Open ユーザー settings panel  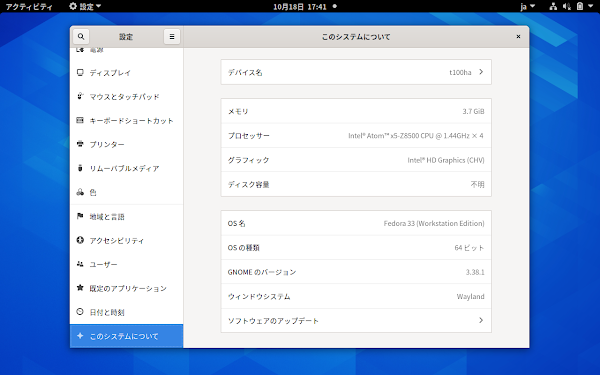(x=126, y=264)
